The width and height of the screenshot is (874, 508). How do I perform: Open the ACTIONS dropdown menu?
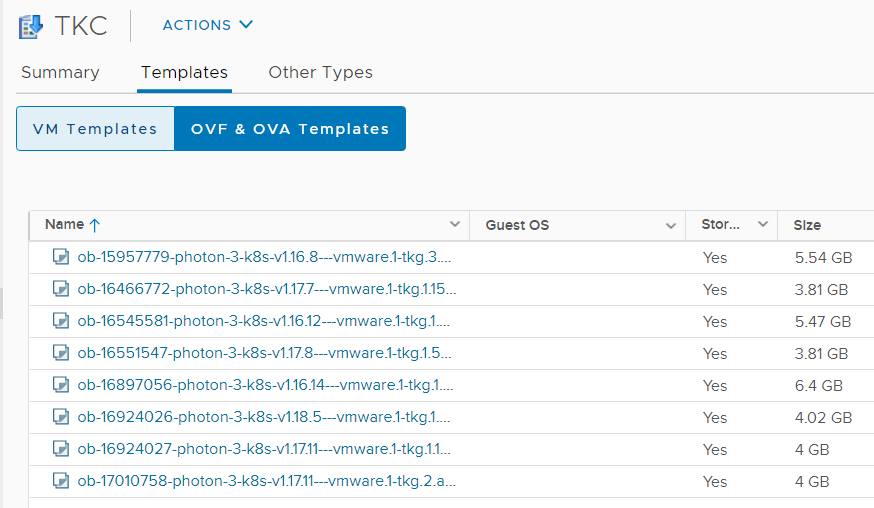pyautogui.click(x=207, y=25)
